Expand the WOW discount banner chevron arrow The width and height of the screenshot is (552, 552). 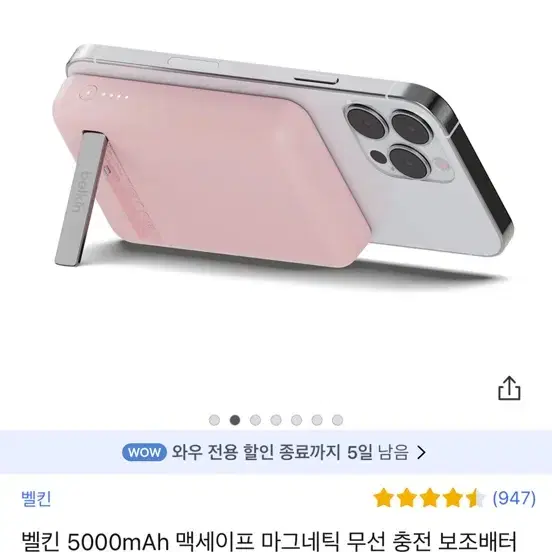point(421,453)
